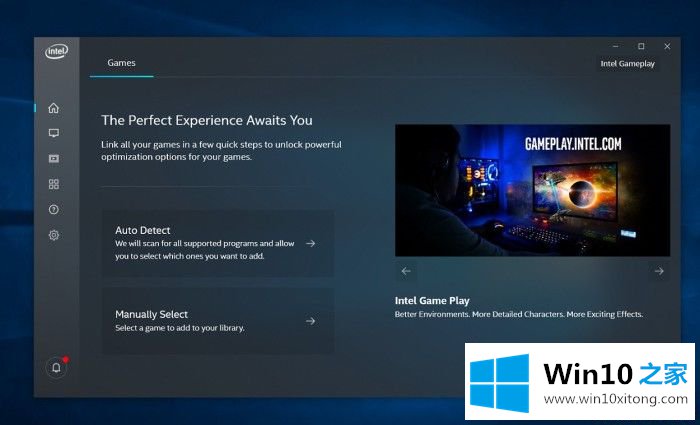
Task: Click the 'Better Environments. More Detailed Characters' text
Action: [519, 314]
